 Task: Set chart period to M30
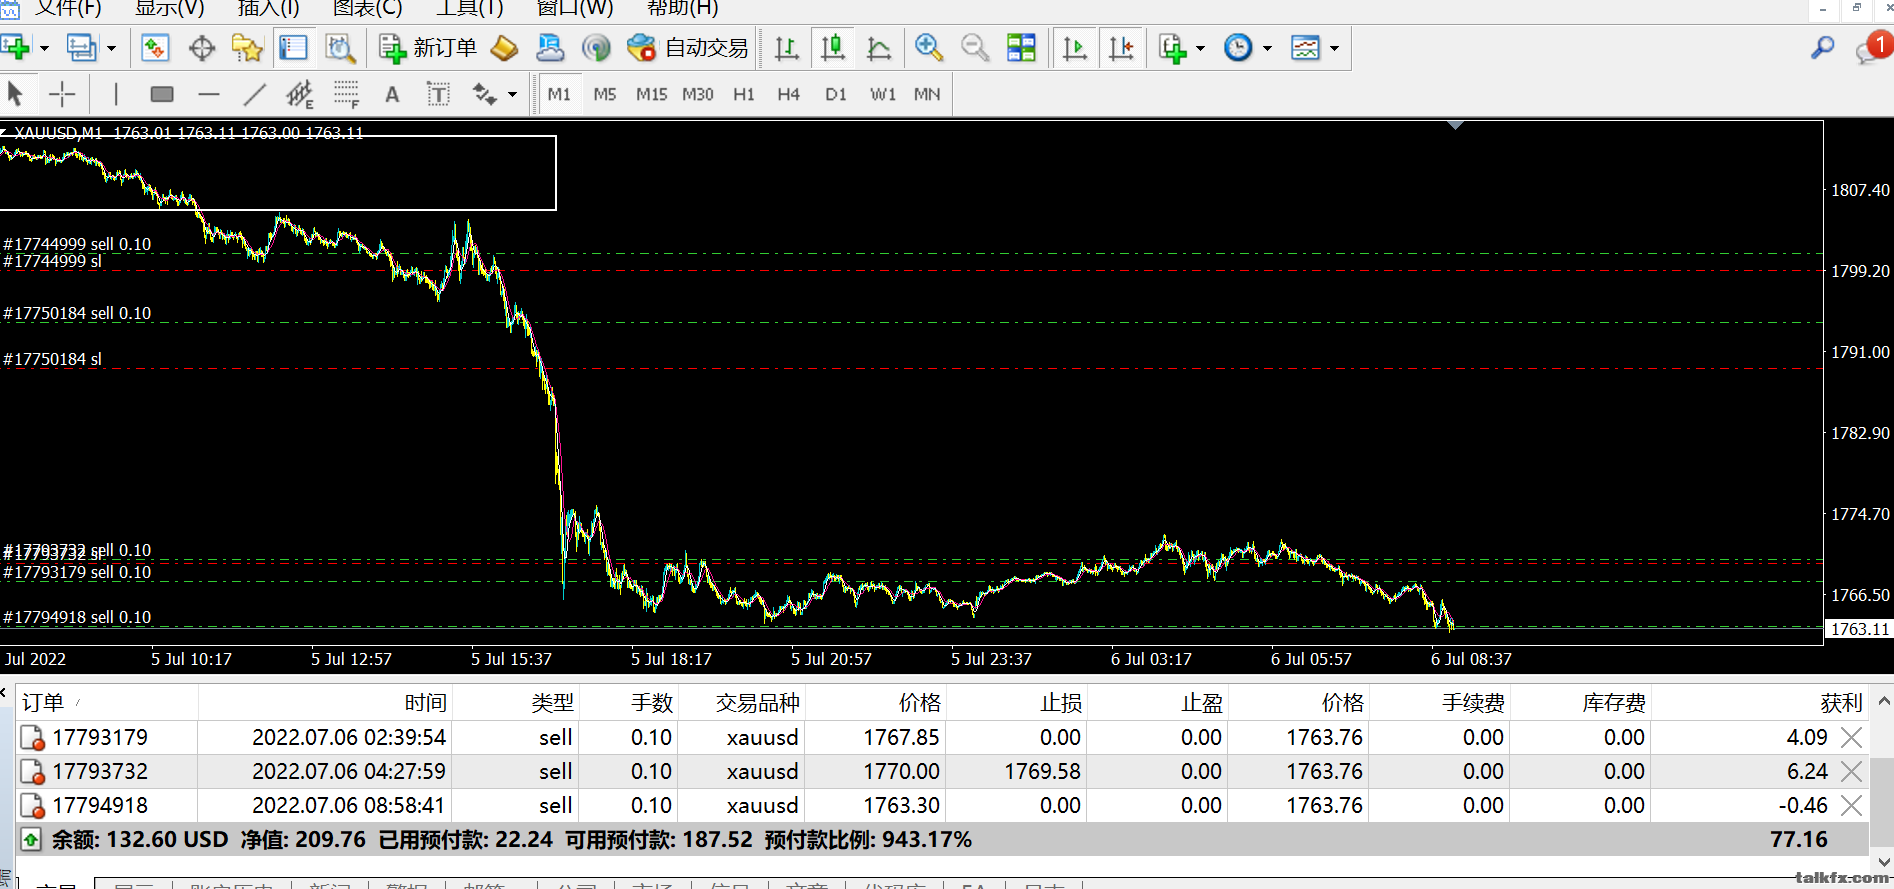point(698,94)
